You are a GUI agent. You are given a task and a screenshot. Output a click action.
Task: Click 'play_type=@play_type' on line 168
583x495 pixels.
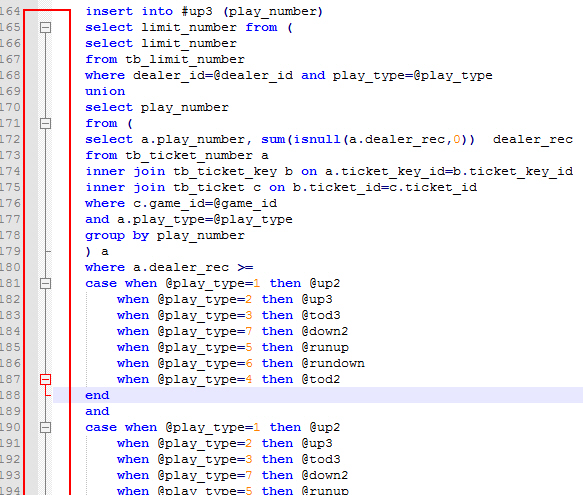(x=412, y=75)
